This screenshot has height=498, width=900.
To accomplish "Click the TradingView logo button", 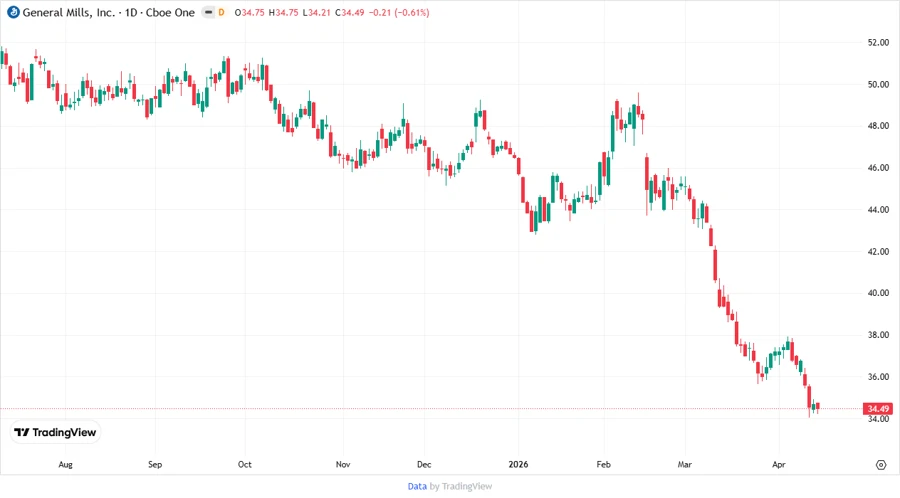I will tap(56, 432).
